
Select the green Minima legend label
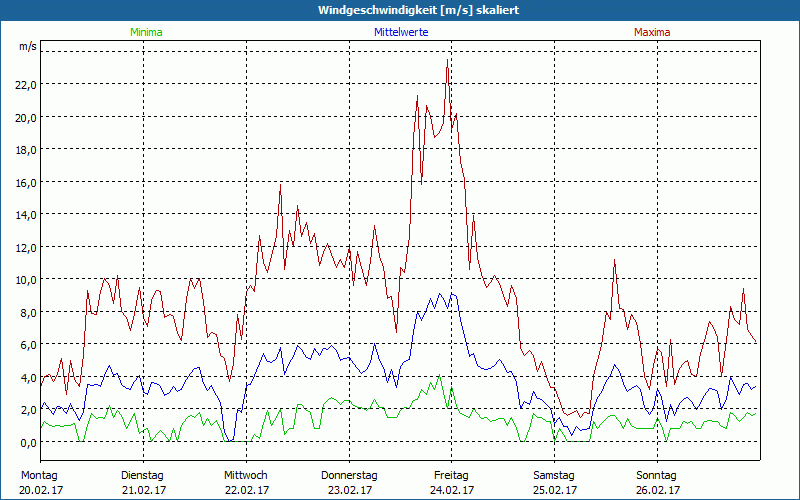(x=146, y=32)
